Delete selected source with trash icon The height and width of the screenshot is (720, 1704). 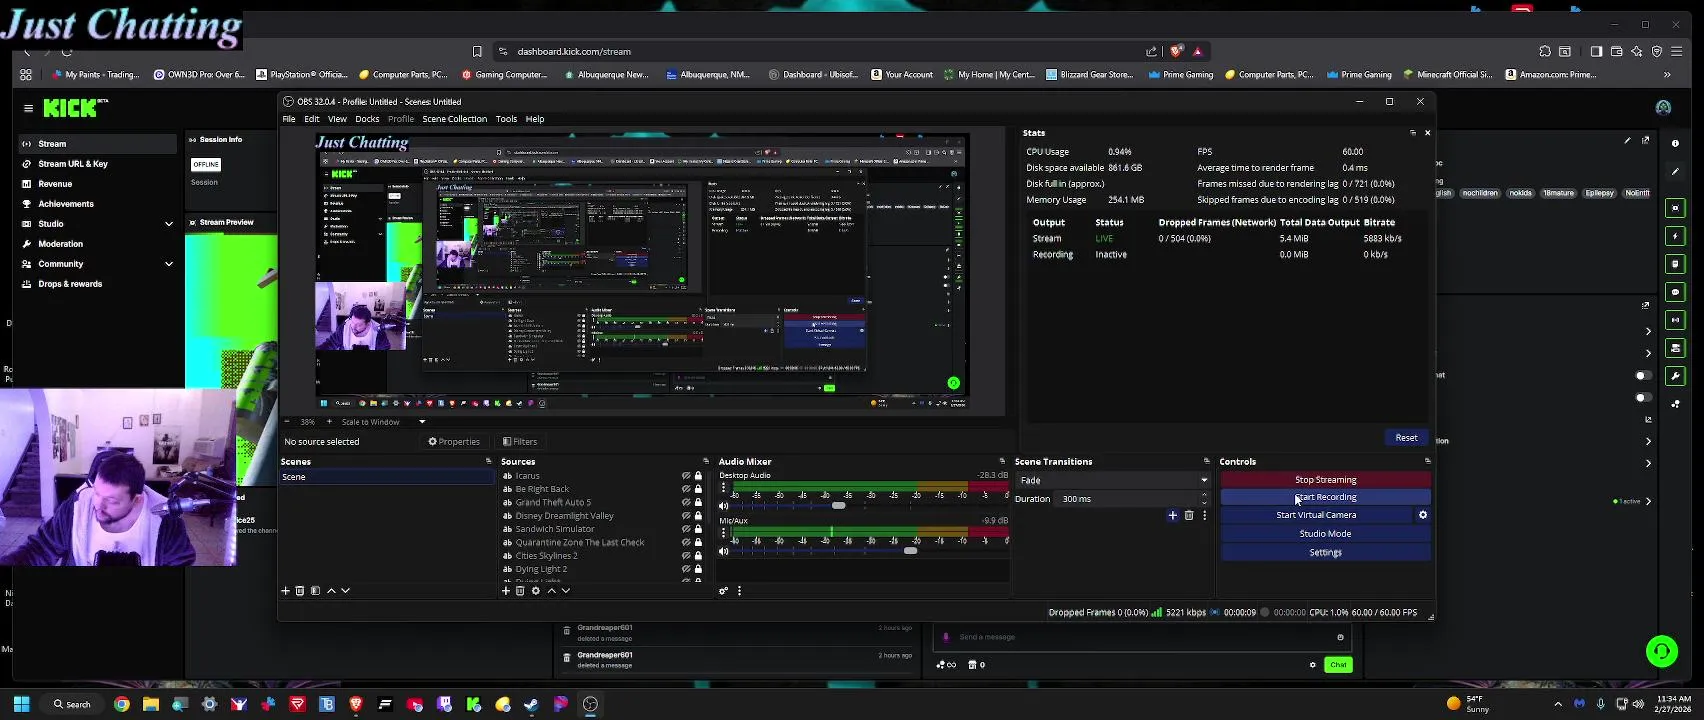pyautogui.click(x=520, y=591)
